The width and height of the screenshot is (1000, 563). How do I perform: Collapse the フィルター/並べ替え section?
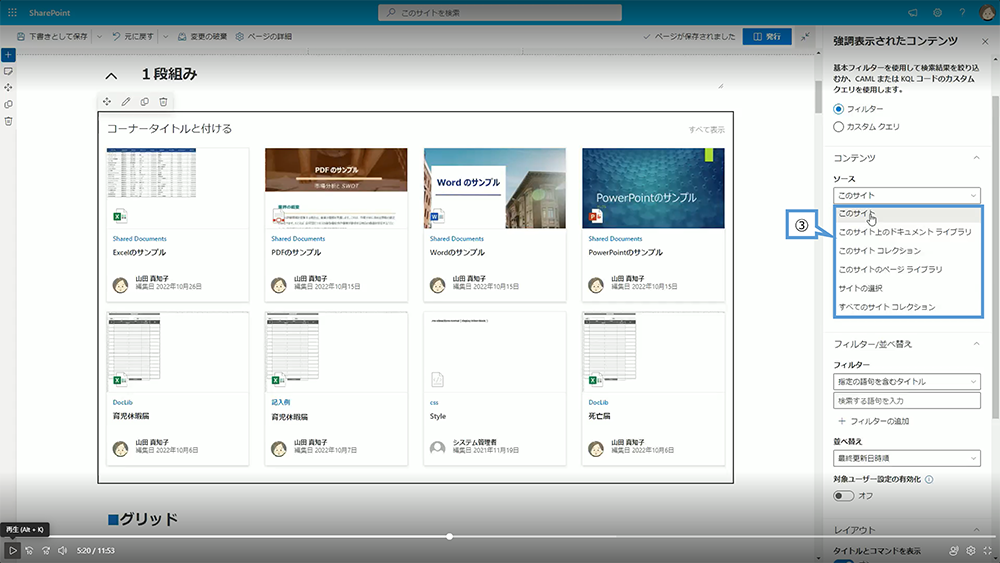[976, 344]
